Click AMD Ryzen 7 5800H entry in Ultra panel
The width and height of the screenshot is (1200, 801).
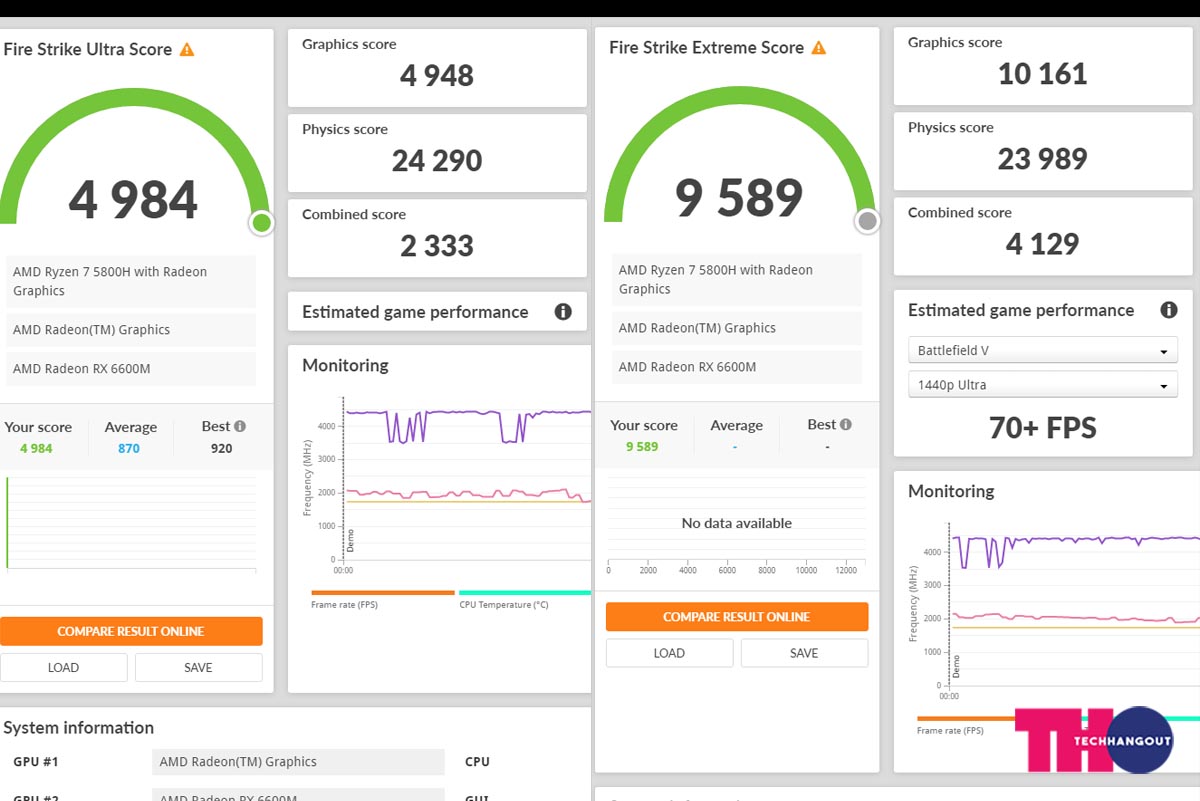click(131, 281)
